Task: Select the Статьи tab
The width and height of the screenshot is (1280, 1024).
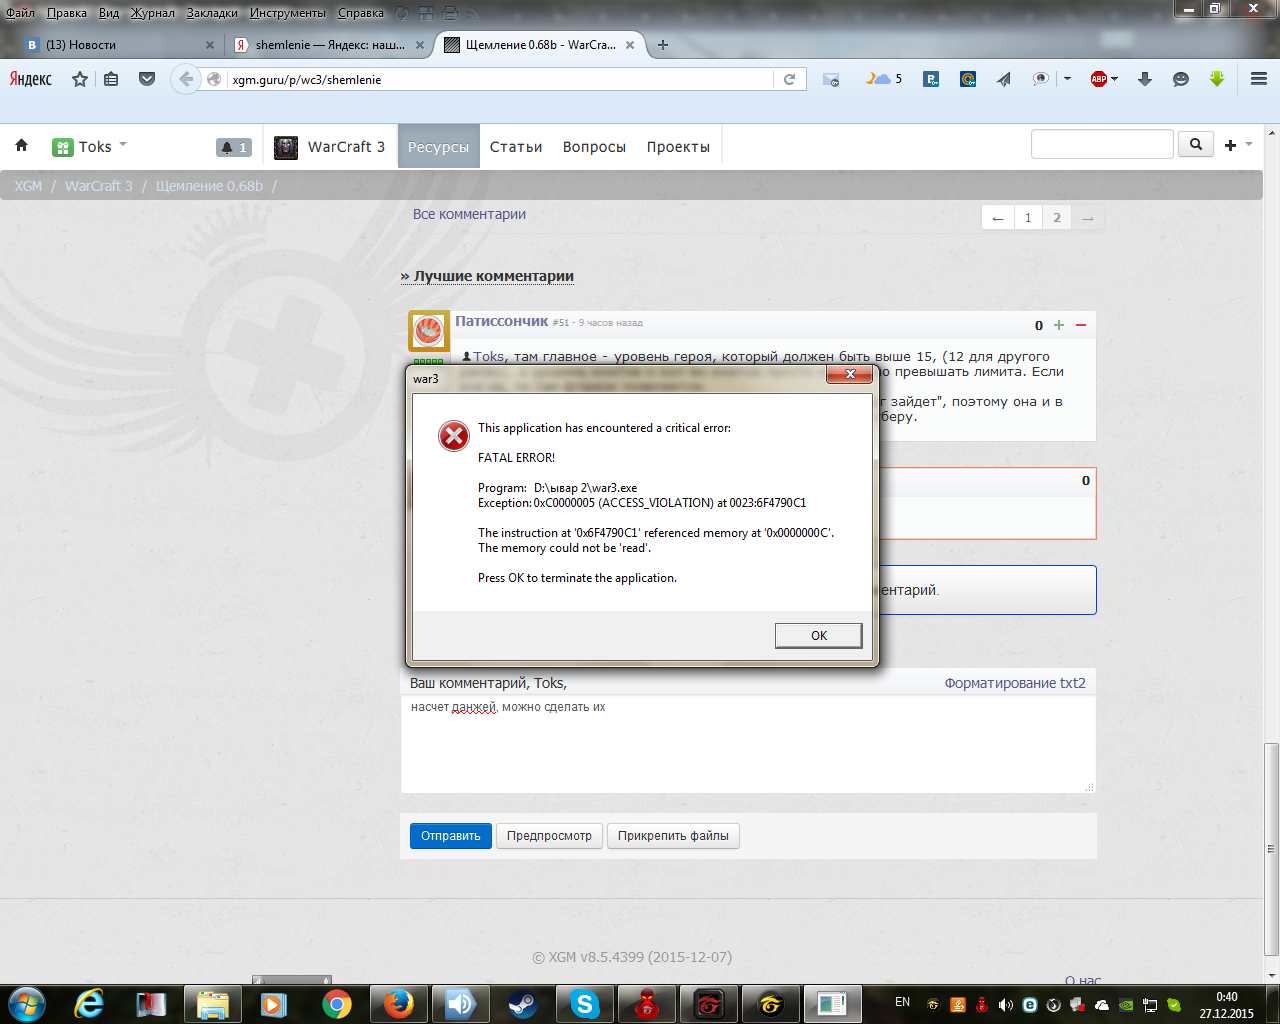Action: [x=516, y=147]
